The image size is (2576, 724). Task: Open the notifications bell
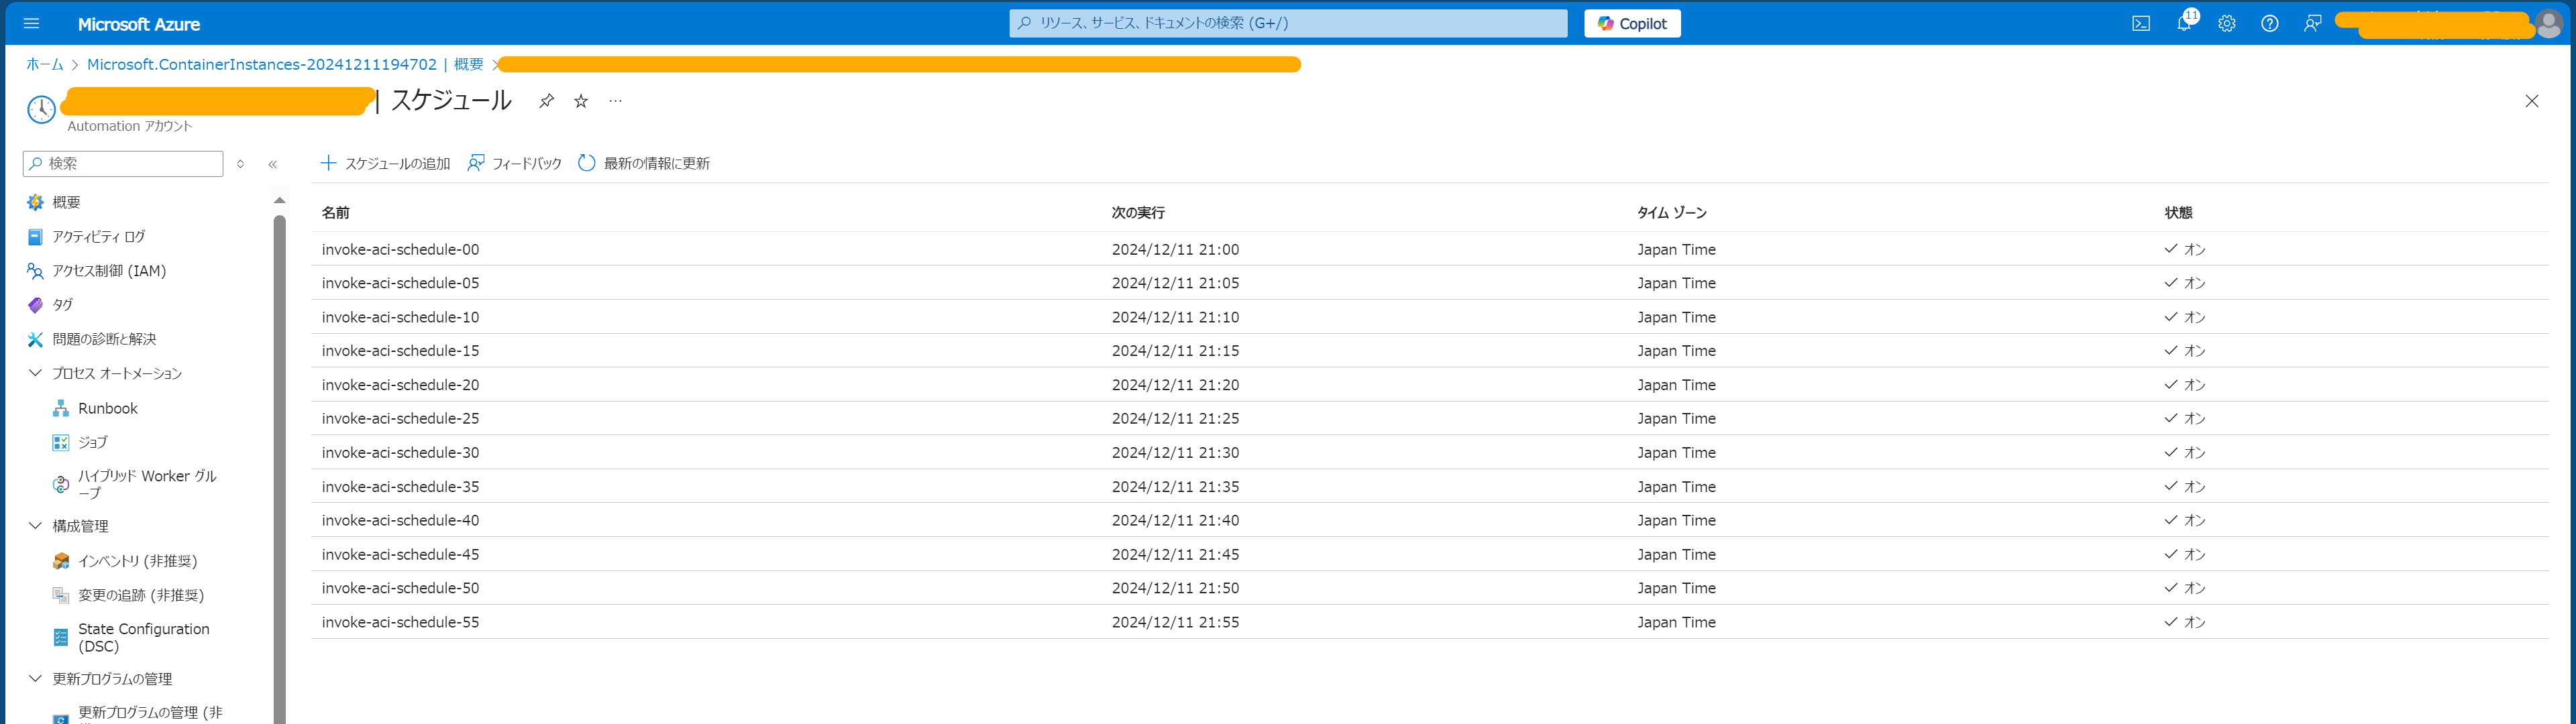coord(2184,23)
